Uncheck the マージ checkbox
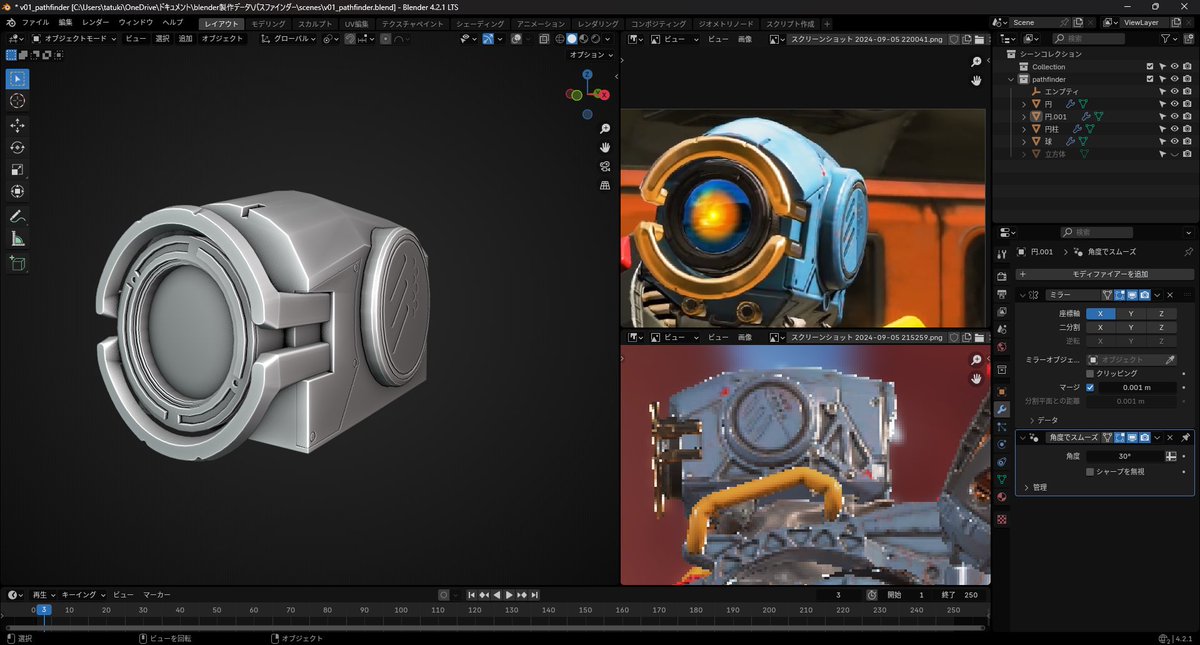 click(x=1090, y=387)
